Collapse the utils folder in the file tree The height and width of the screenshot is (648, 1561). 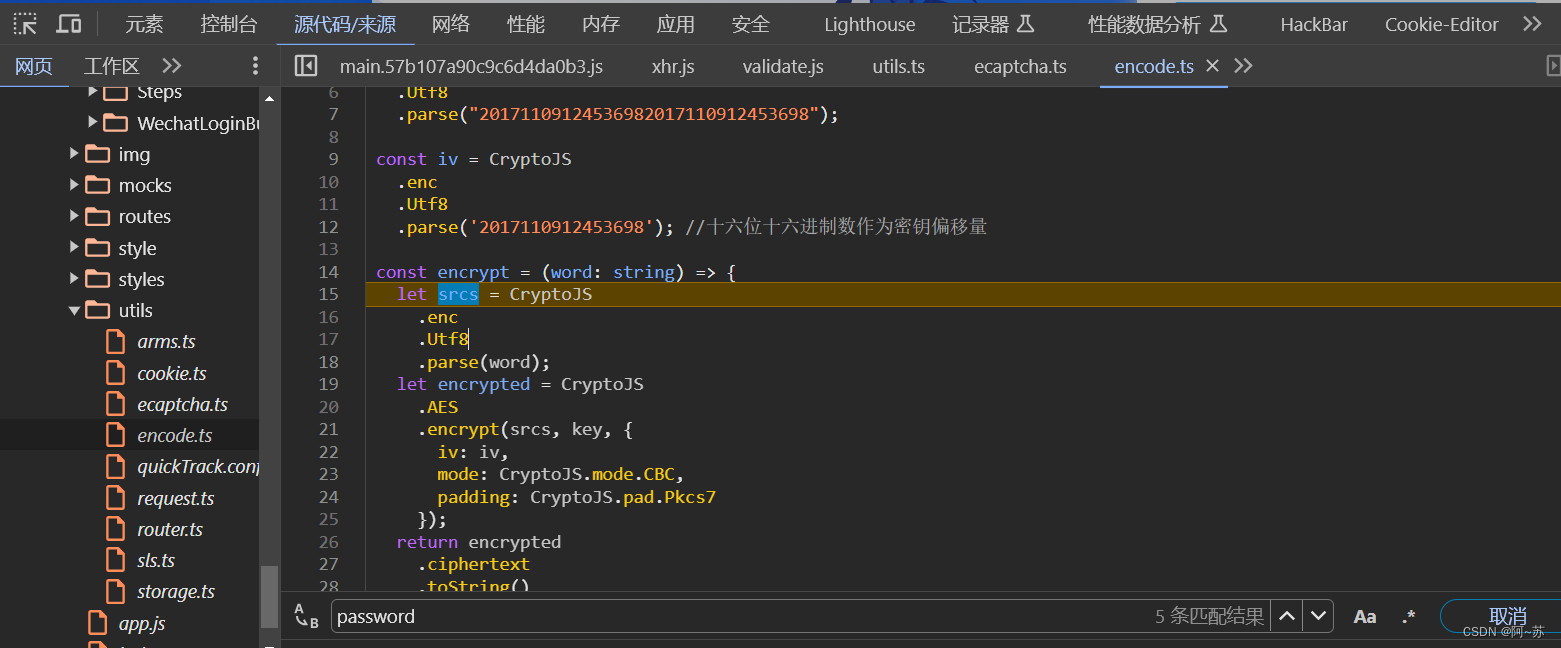[75, 310]
